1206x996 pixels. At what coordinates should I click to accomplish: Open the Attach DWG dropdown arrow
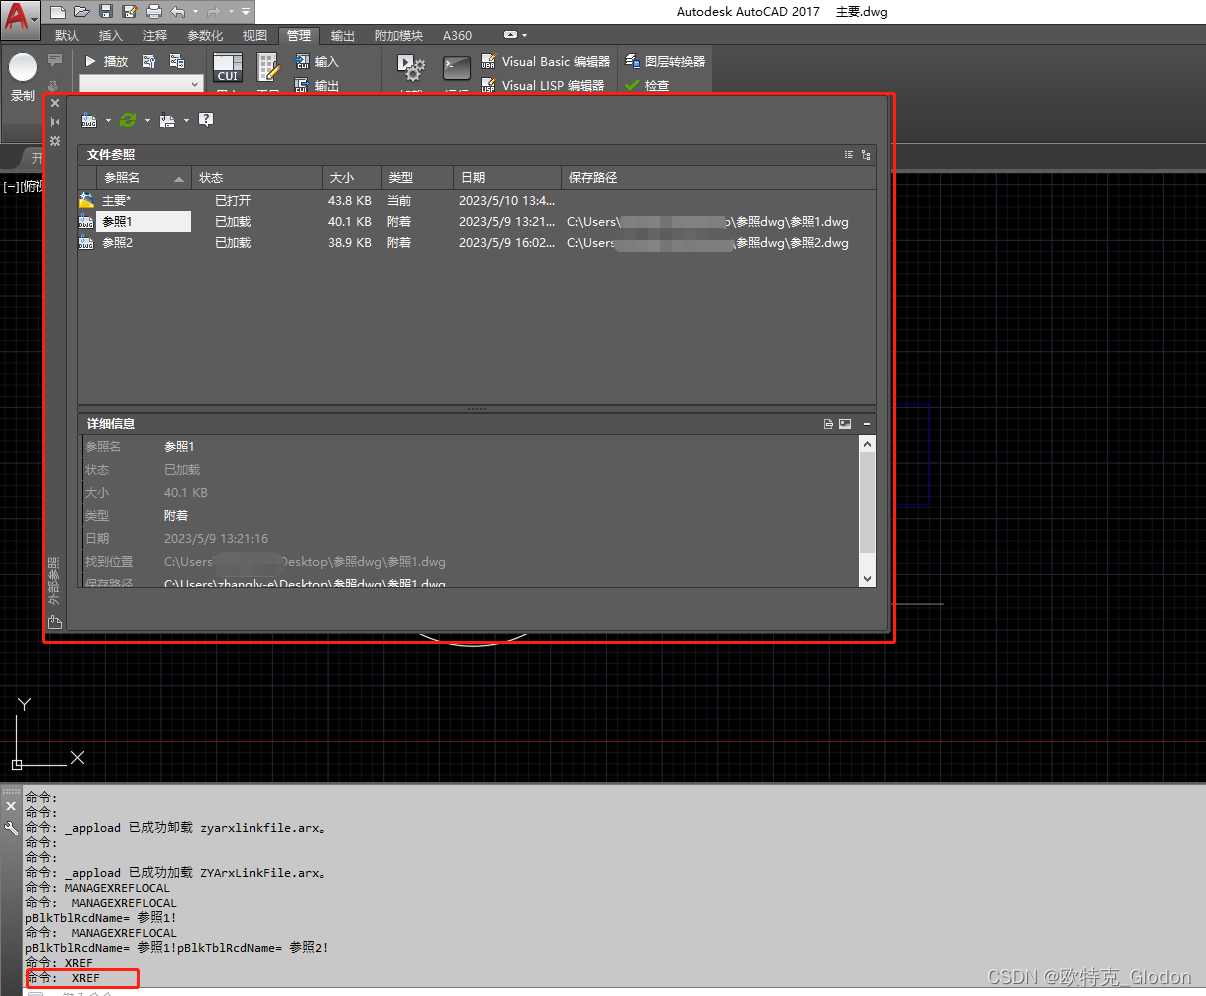pyautogui.click(x=108, y=120)
